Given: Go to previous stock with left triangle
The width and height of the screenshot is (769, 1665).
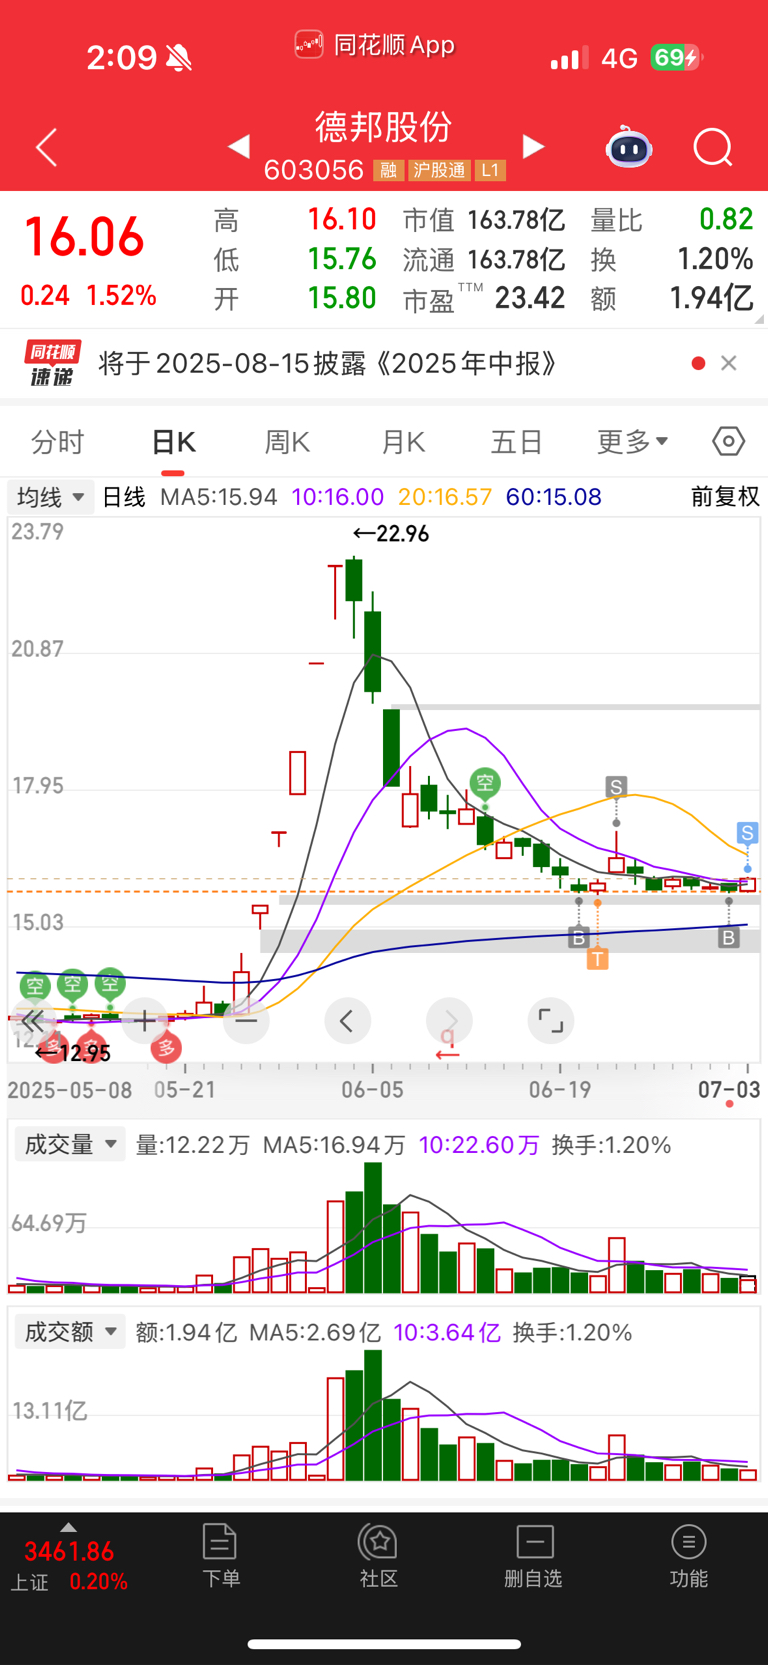Looking at the screenshot, I should coord(238,147).
